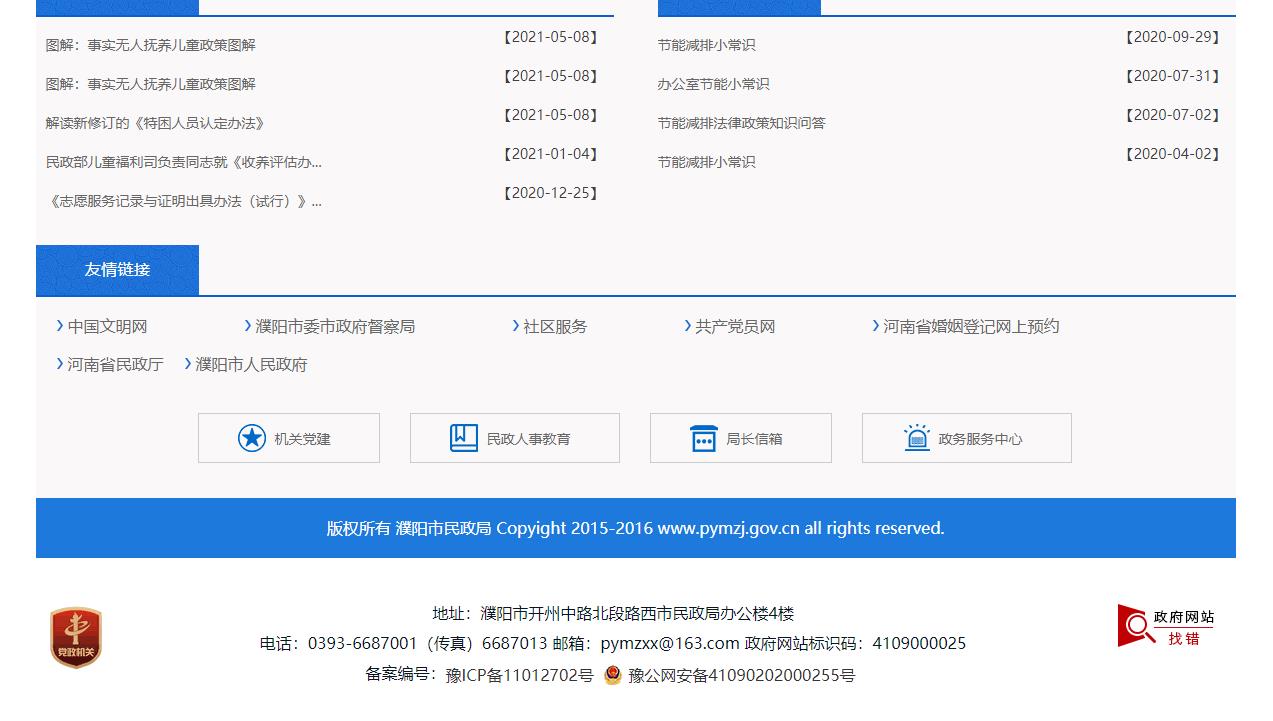Click the chevron arrow before 中国文明网

[x=59, y=325]
